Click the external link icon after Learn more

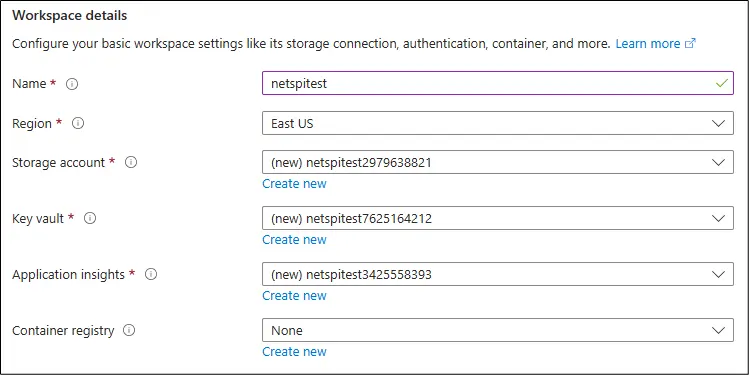coord(690,43)
